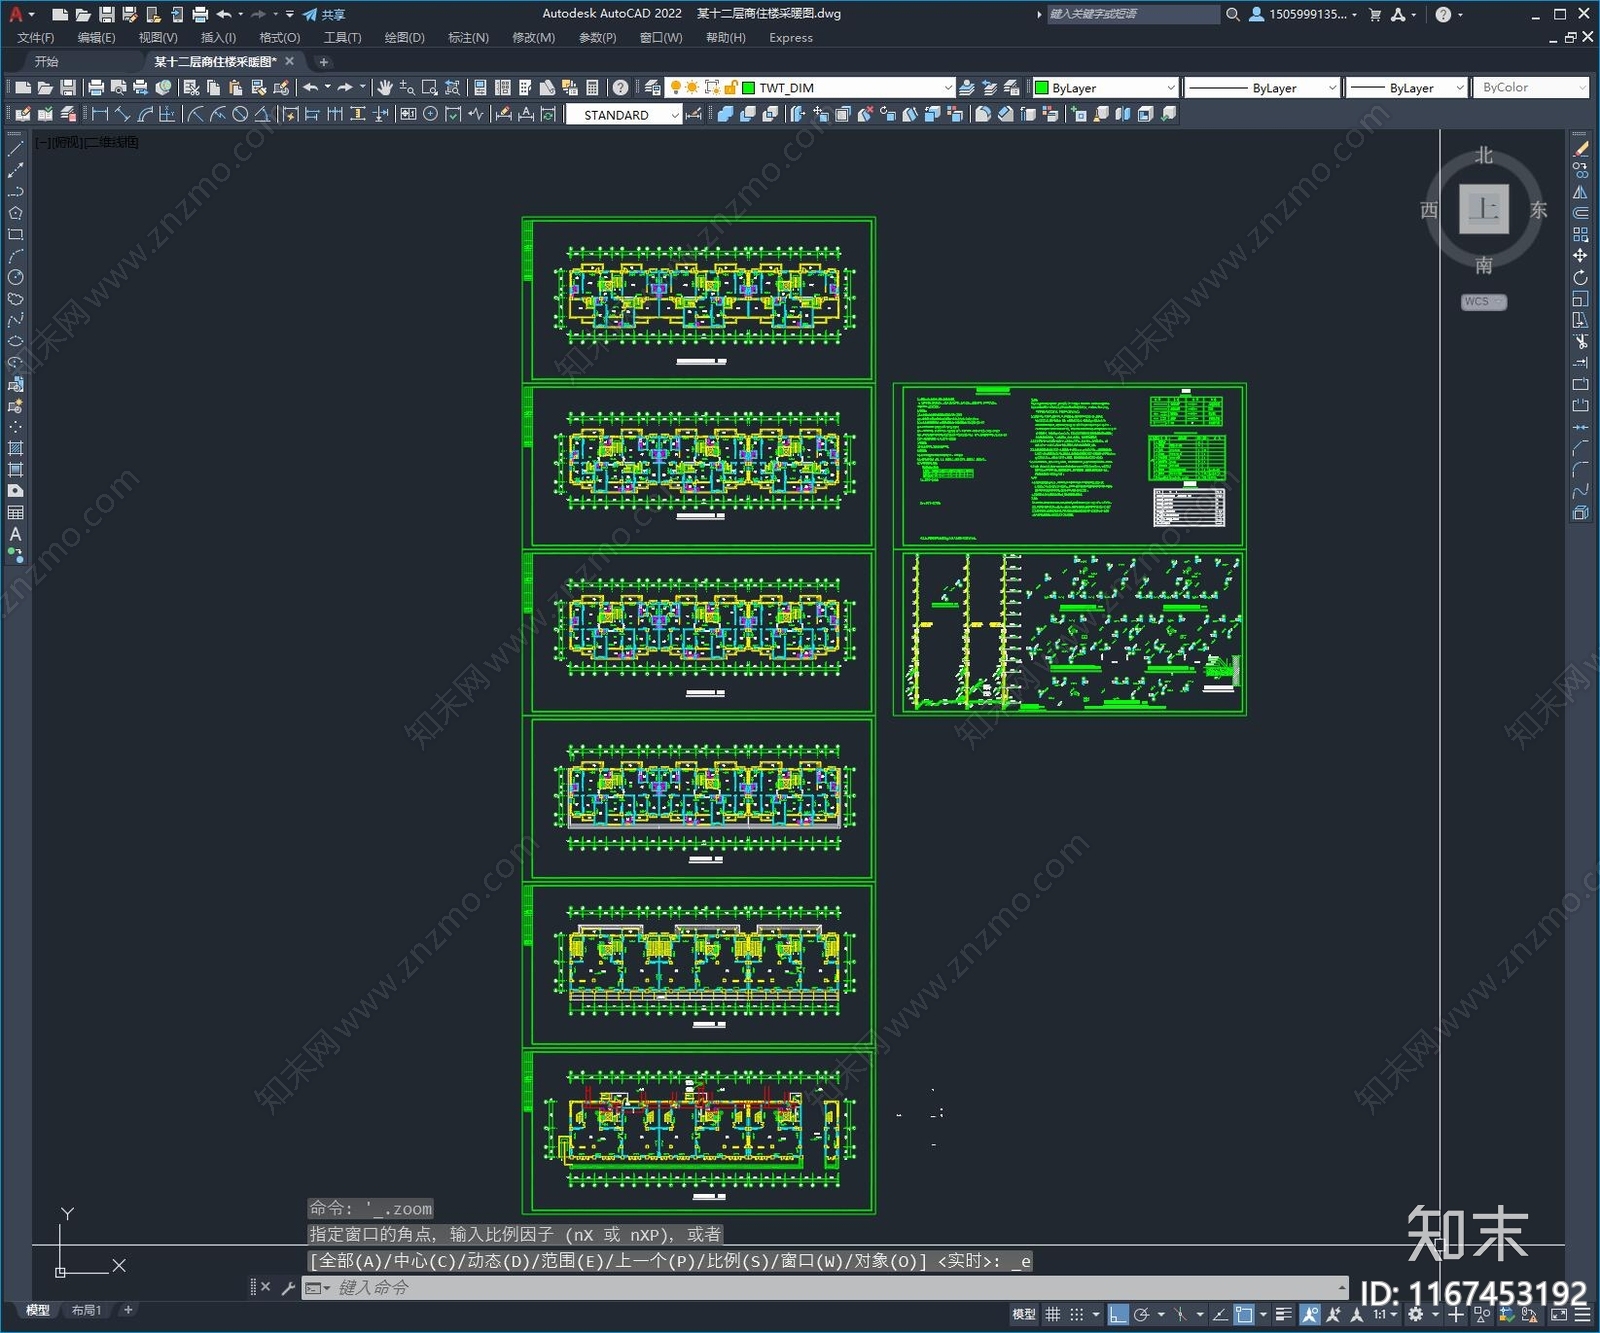Open the STANDARD dimension style dropdown
Image resolution: width=1600 pixels, height=1333 pixels.
point(675,115)
